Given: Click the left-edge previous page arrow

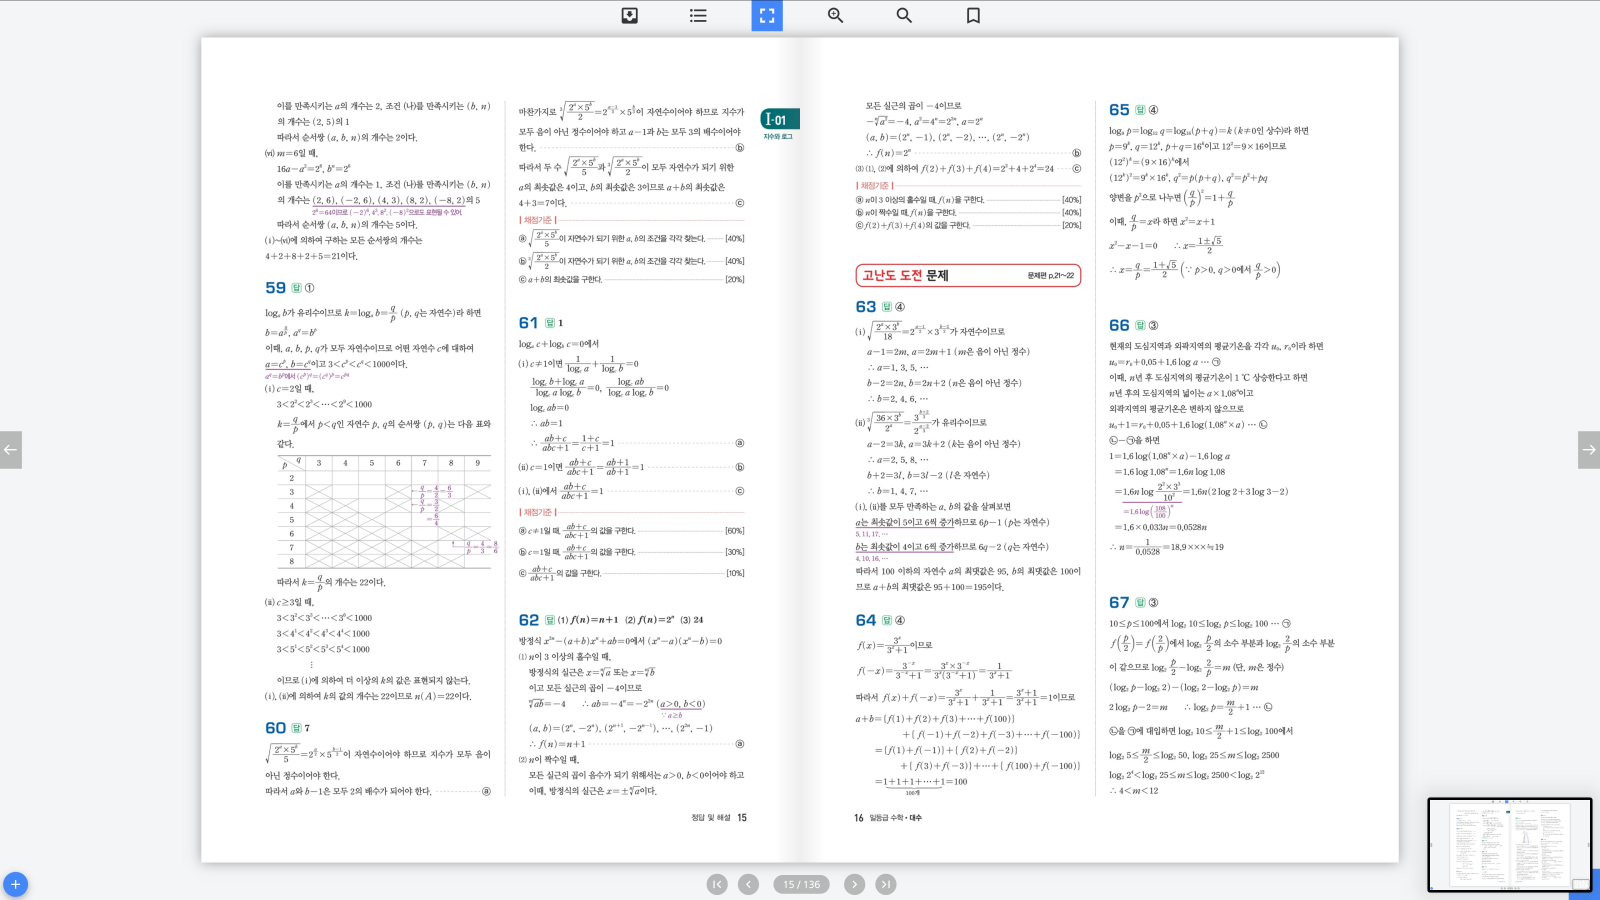Looking at the screenshot, I should (11, 450).
